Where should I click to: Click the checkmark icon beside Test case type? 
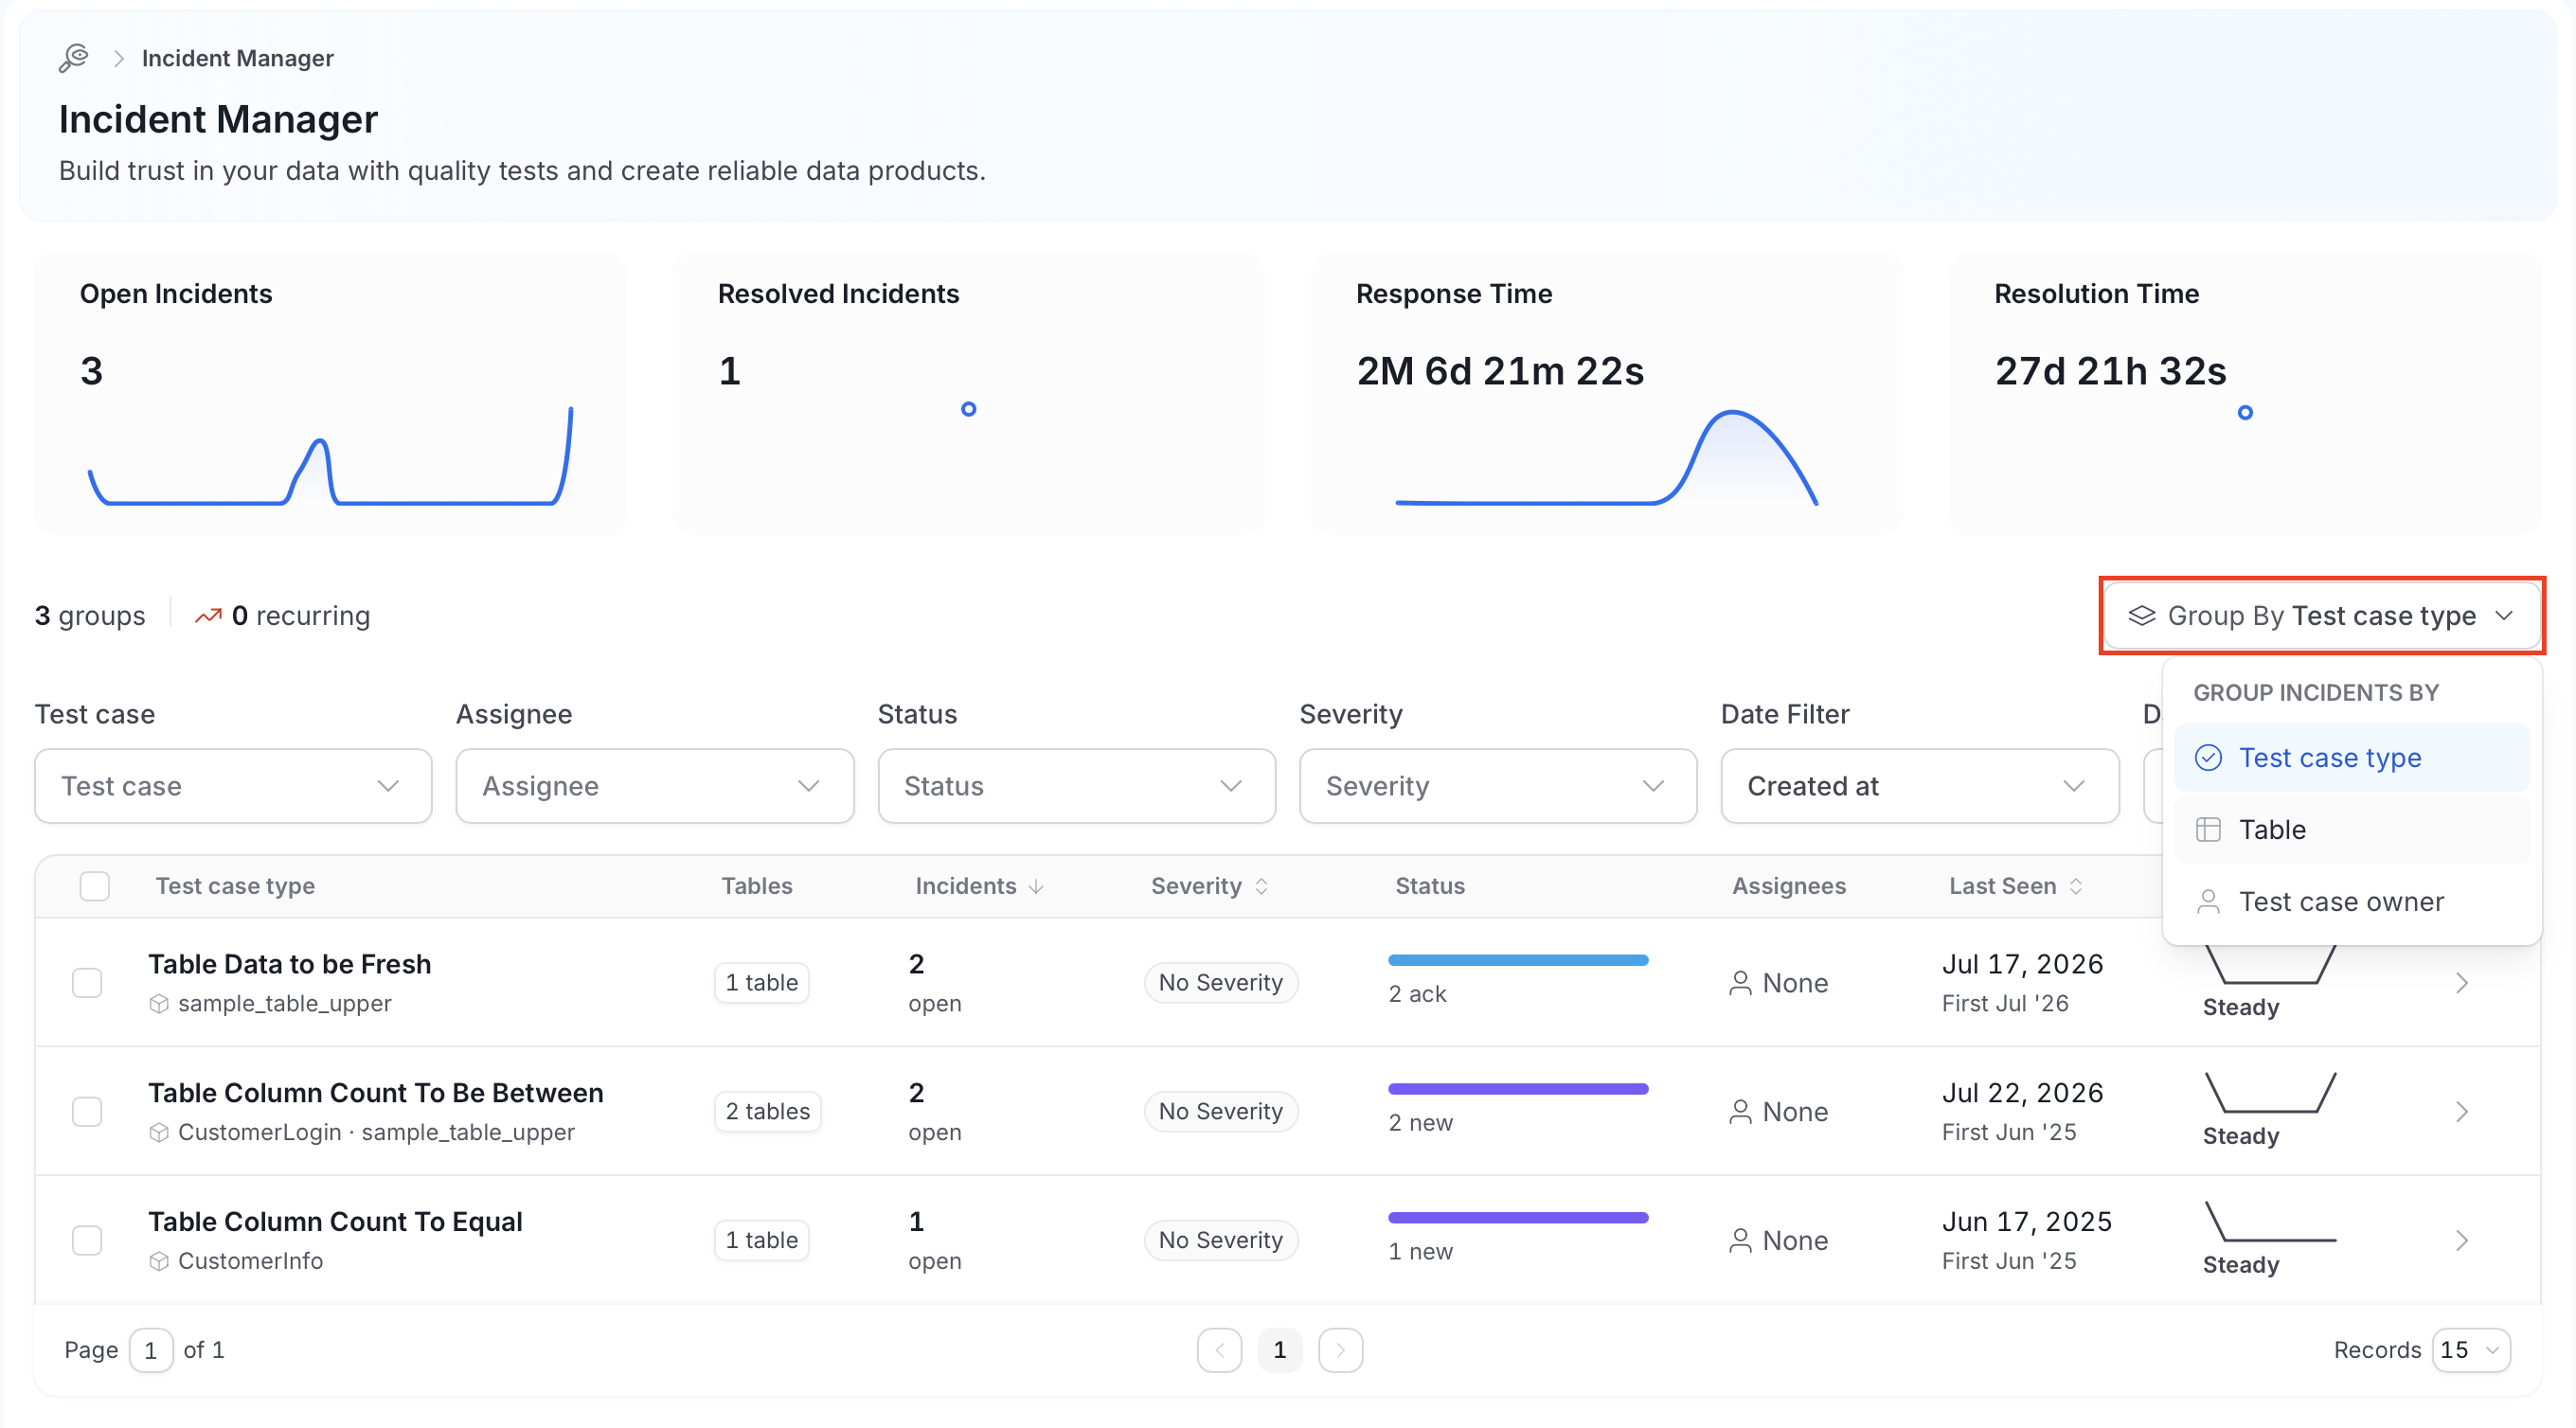click(x=2208, y=757)
